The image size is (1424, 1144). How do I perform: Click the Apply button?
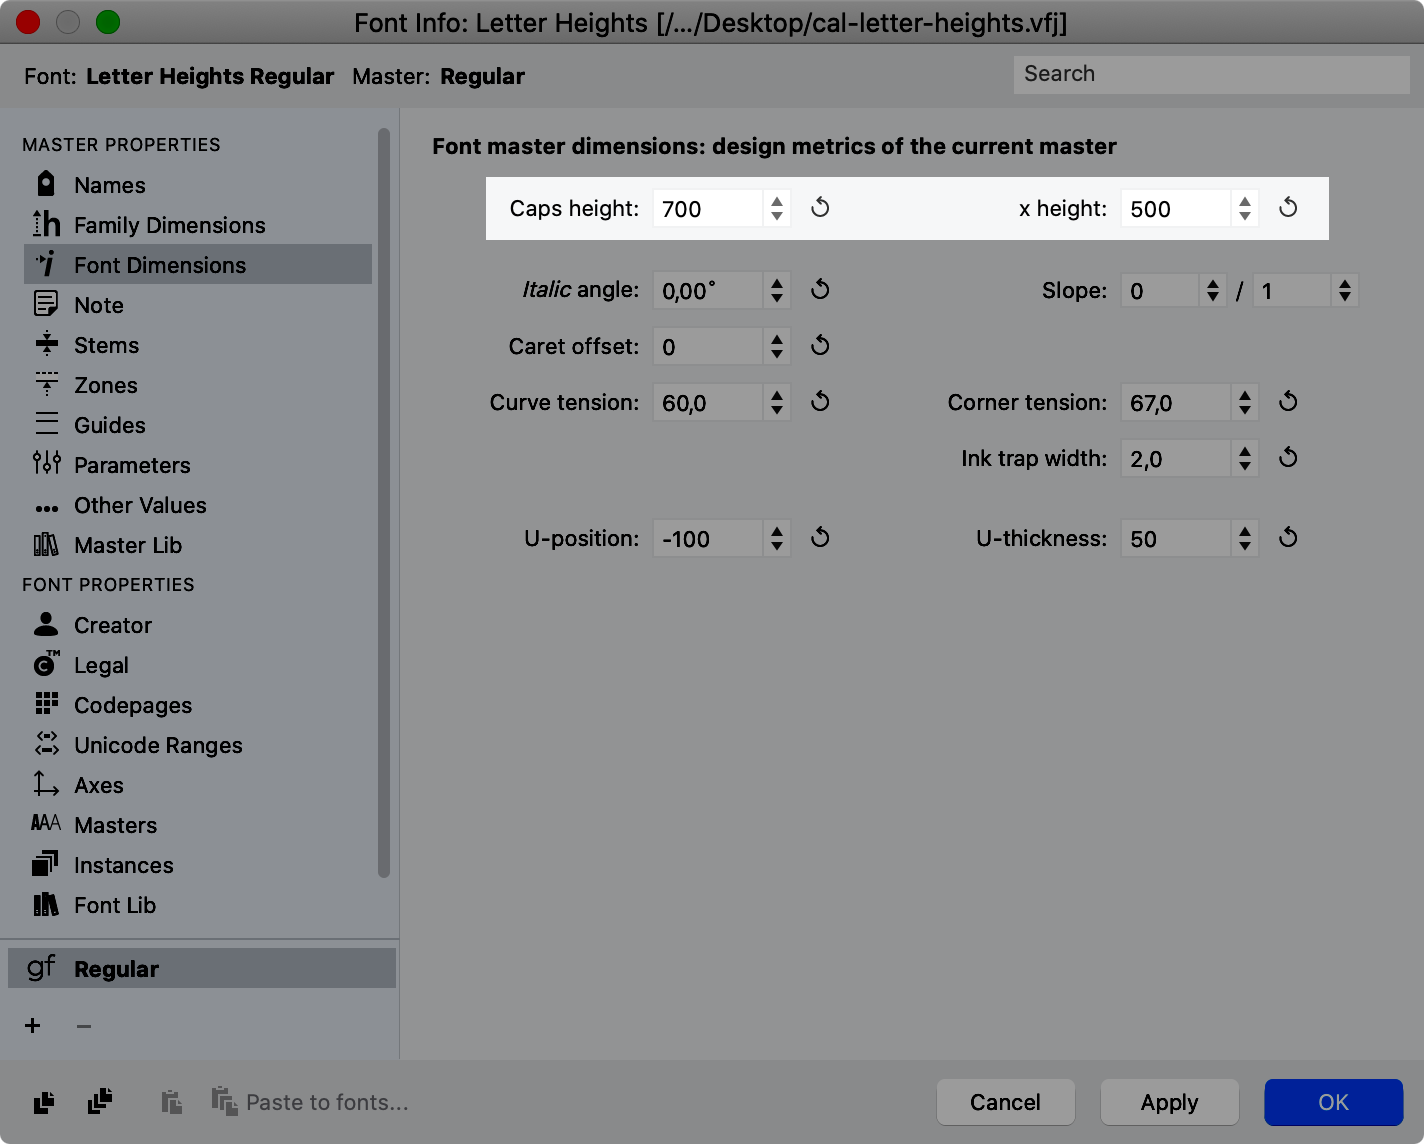(x=1170, y=1102)
